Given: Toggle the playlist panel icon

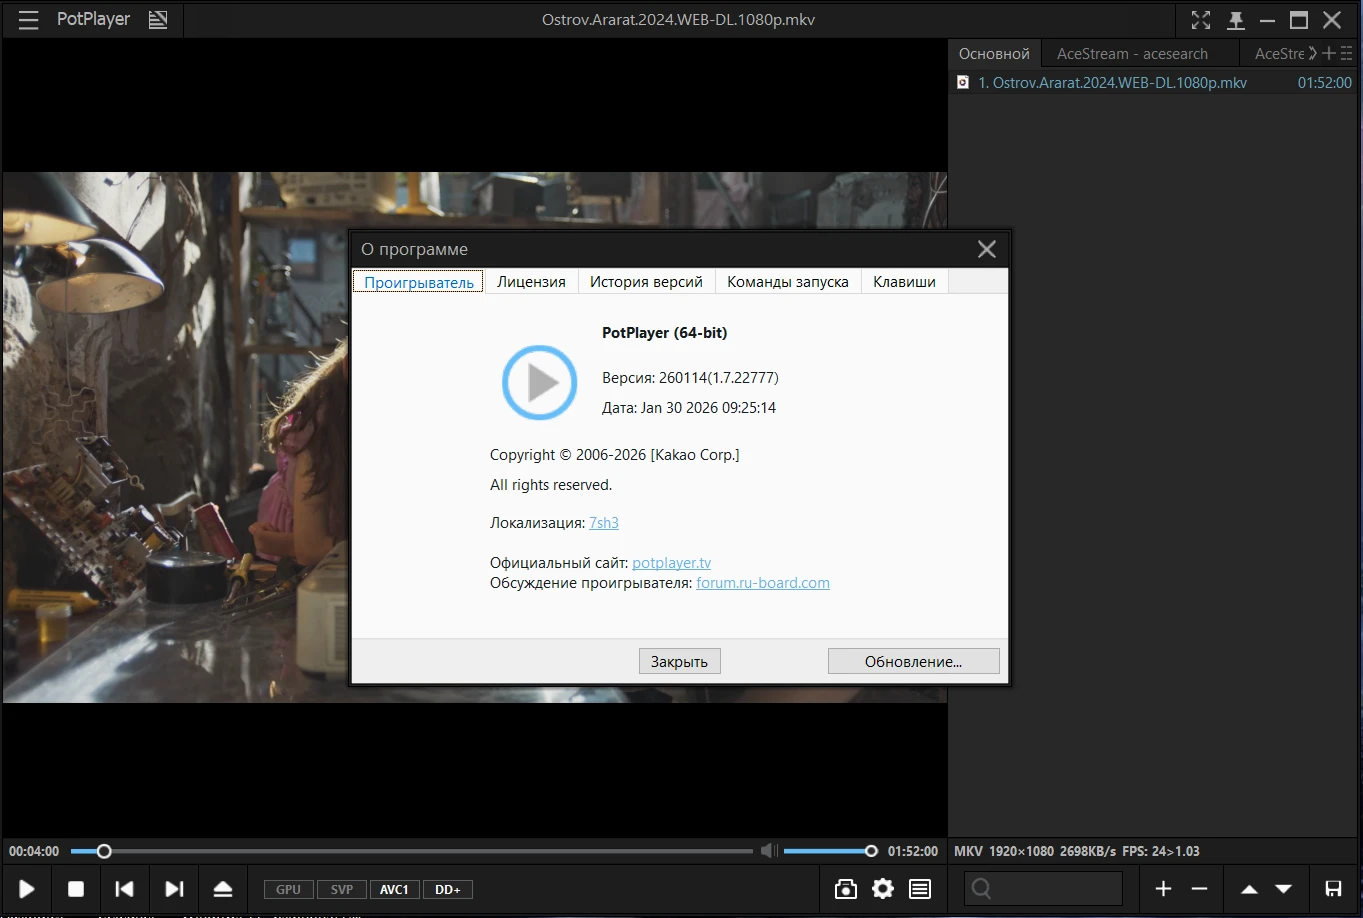Looking at the screenshot, I should (920, 889).
